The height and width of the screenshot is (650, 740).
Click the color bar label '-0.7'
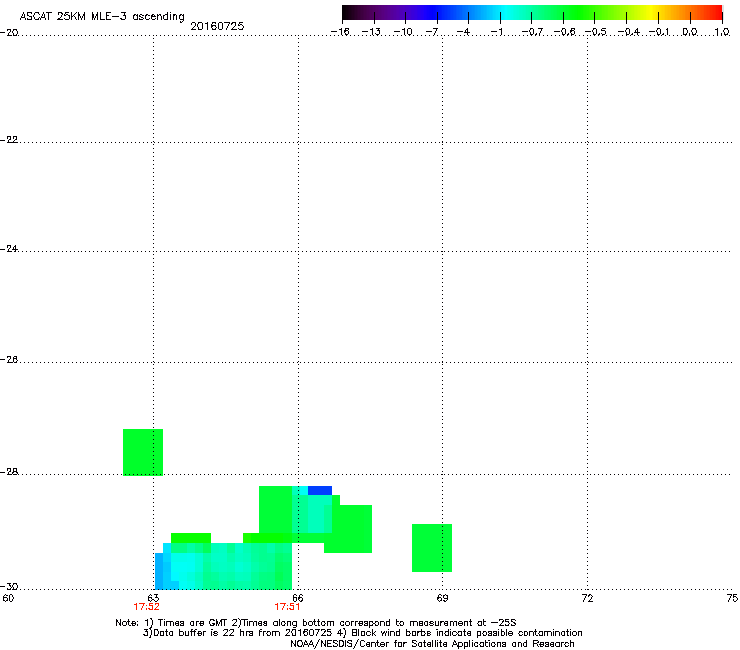[x=532, y=32]
